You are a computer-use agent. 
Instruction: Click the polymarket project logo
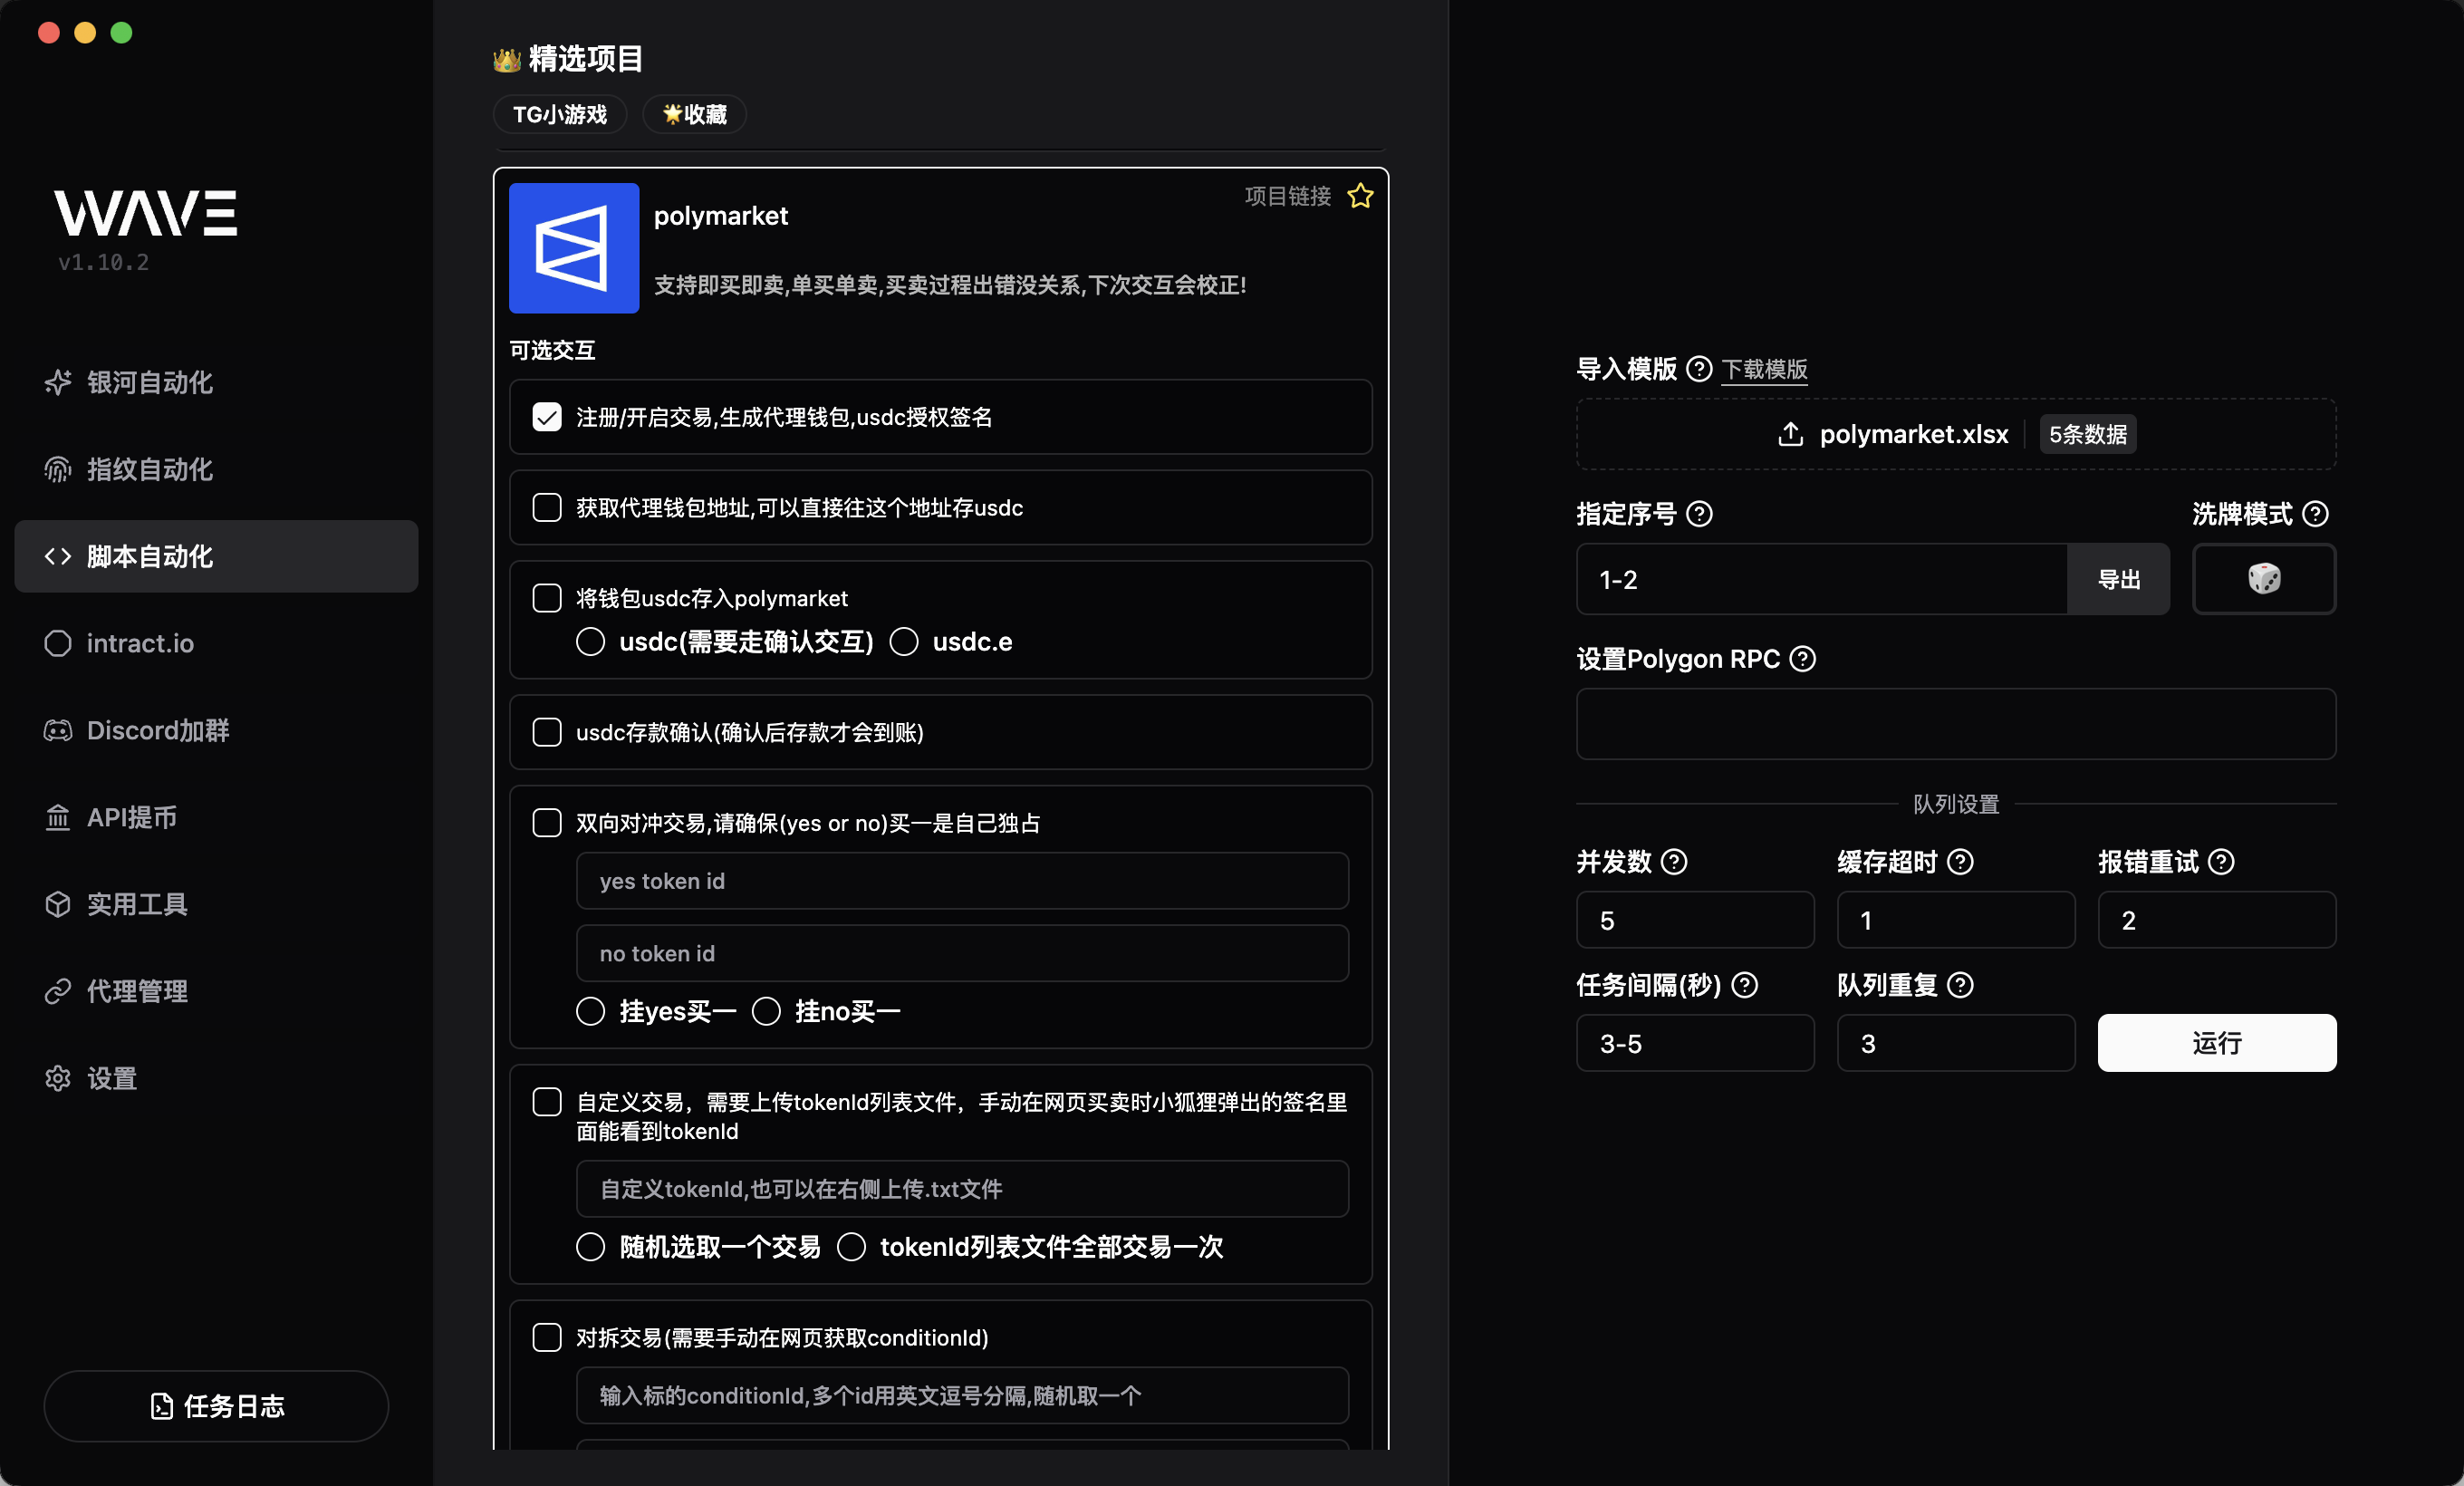[574, 248]
